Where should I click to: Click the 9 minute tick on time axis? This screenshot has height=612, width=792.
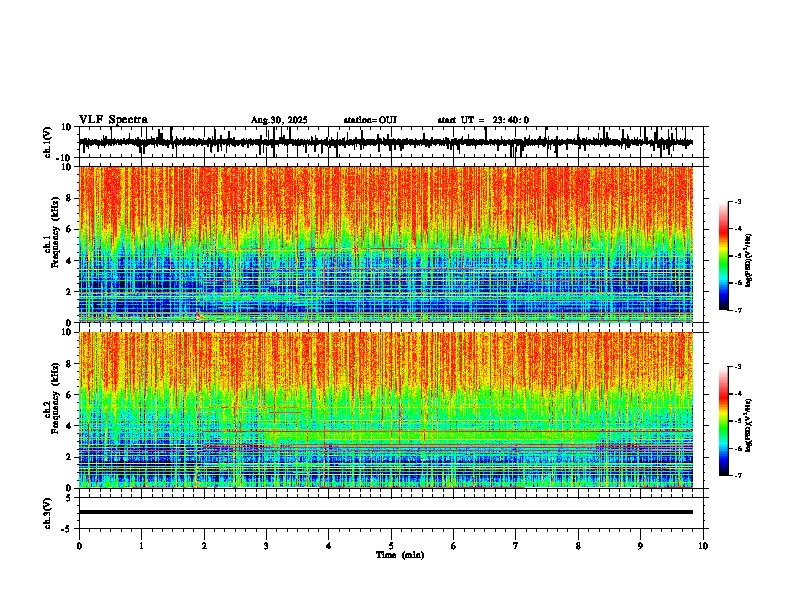click(x=640, y=546)
